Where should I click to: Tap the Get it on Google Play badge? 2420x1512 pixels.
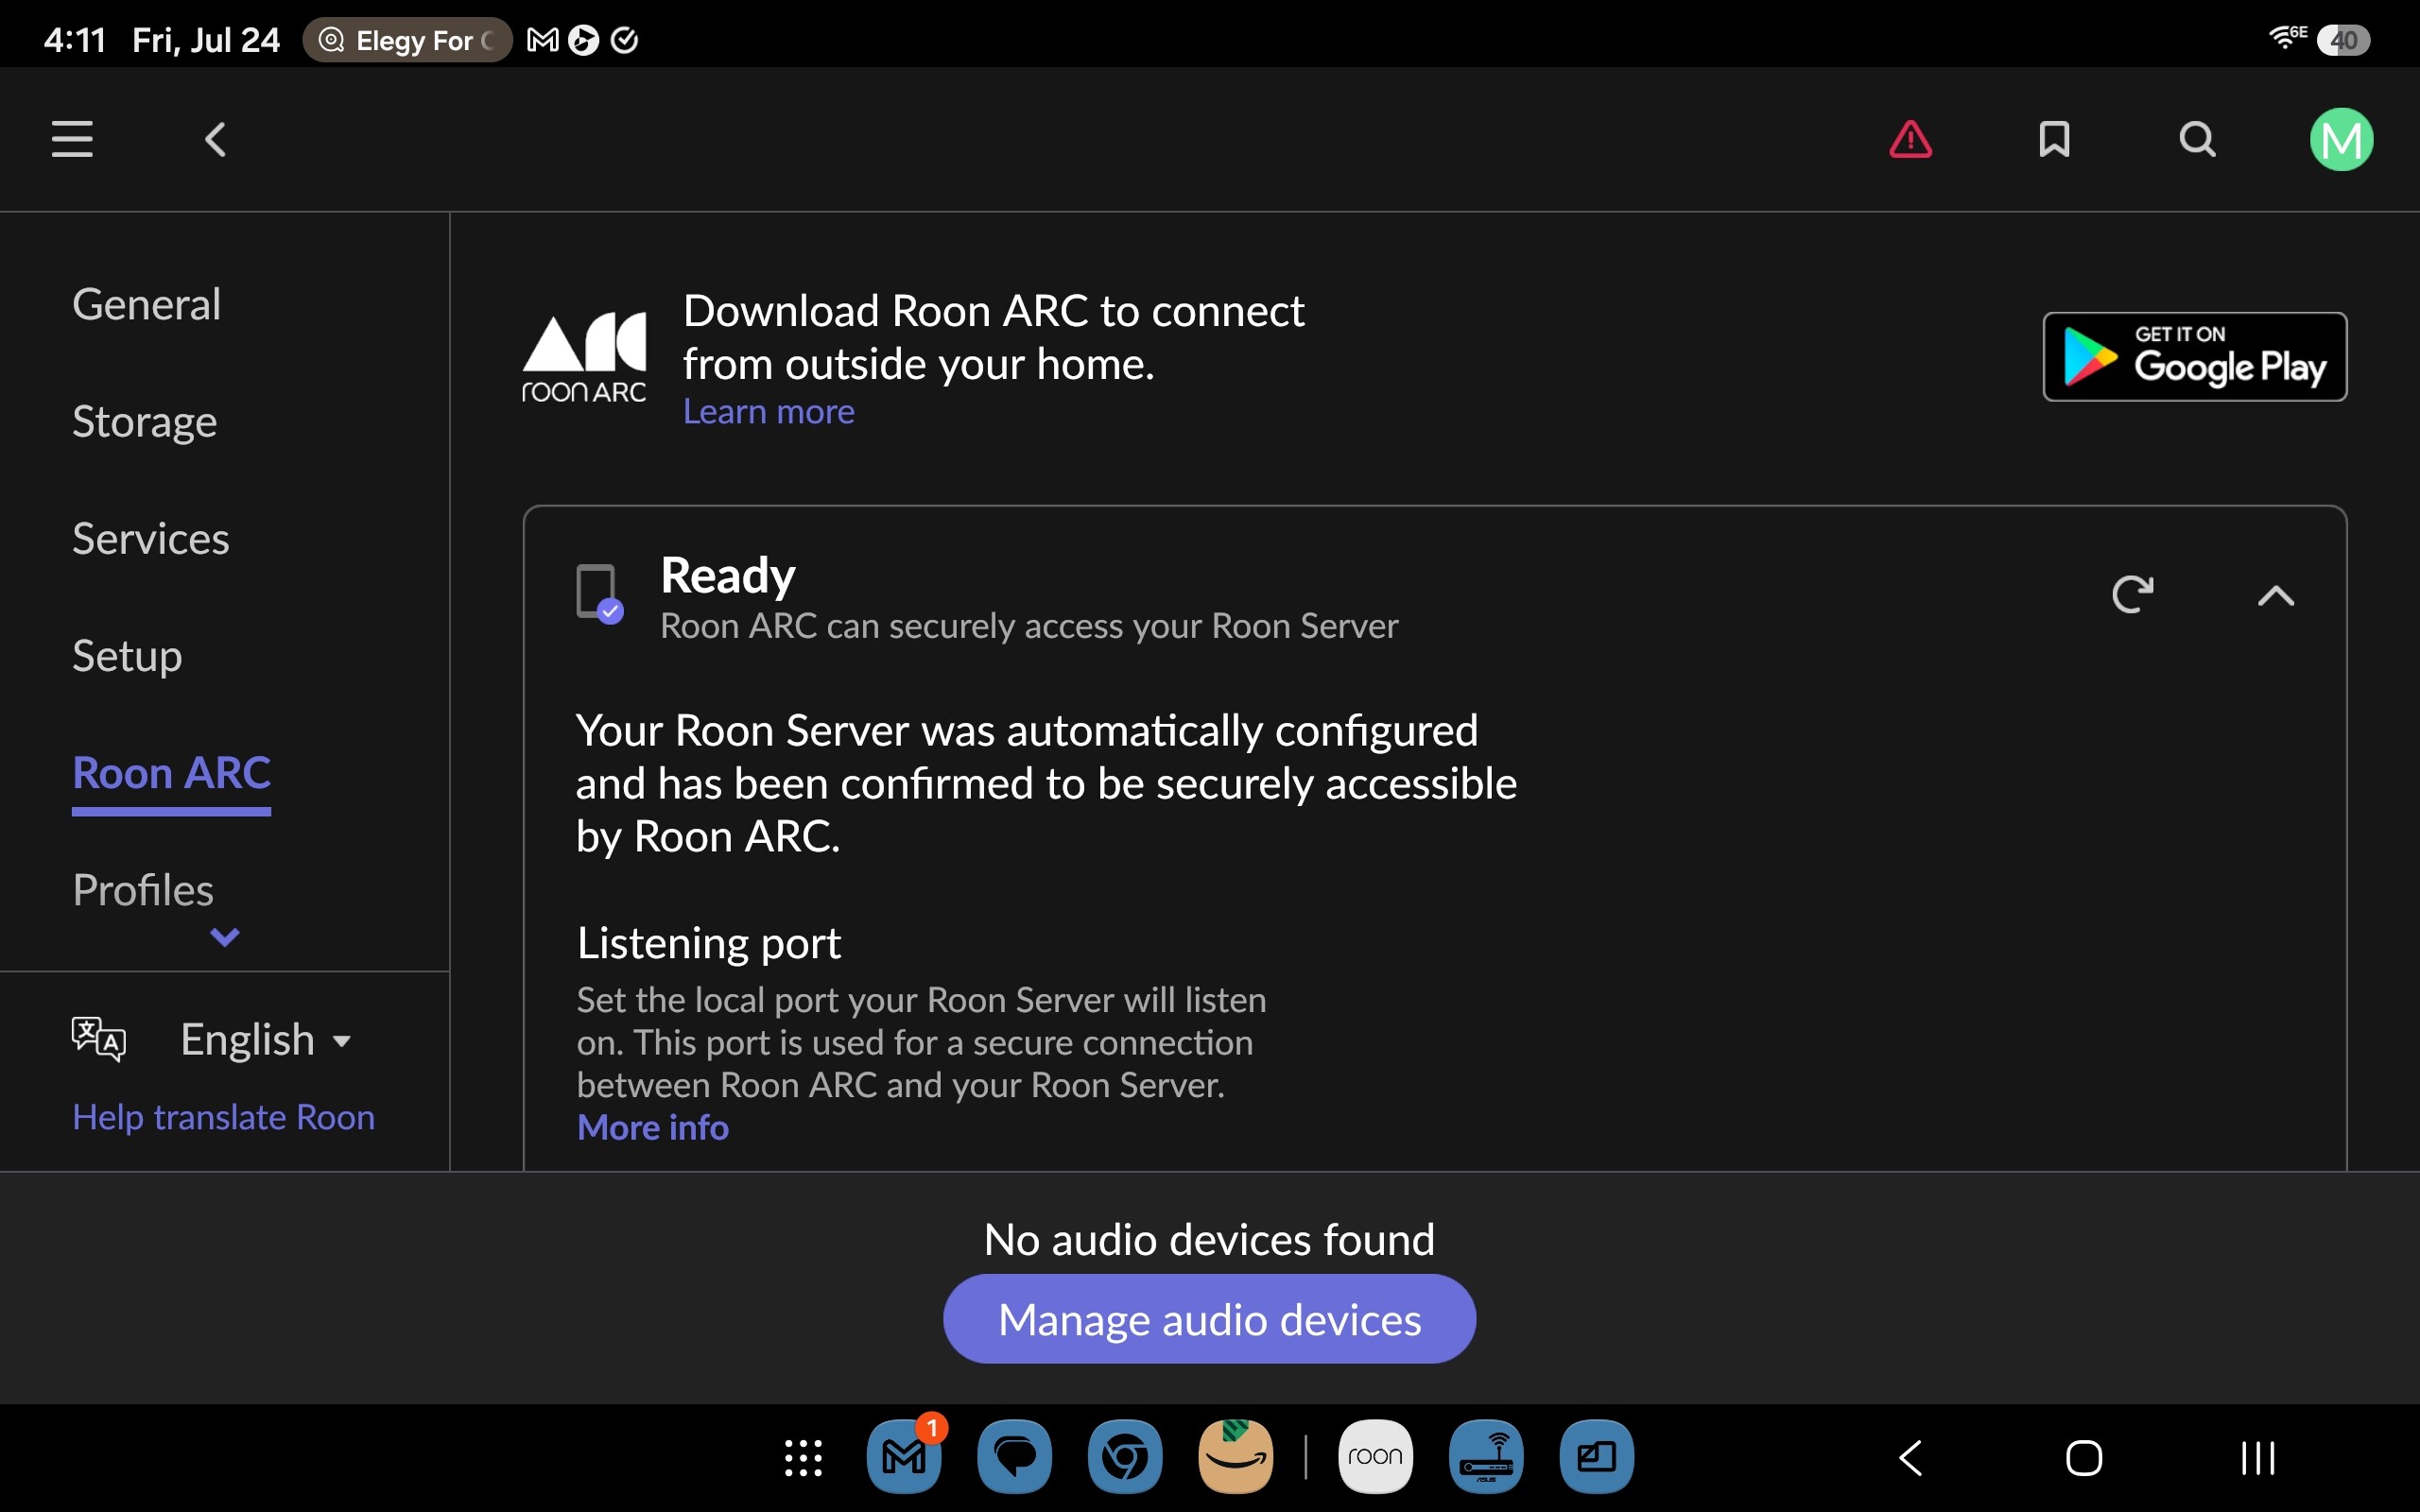pyautogui.click(x=2194, y=357)
